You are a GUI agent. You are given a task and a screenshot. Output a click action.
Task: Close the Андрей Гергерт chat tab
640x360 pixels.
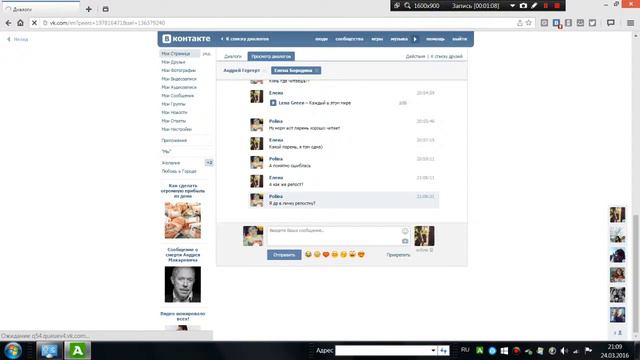click(x=264, y=71)
